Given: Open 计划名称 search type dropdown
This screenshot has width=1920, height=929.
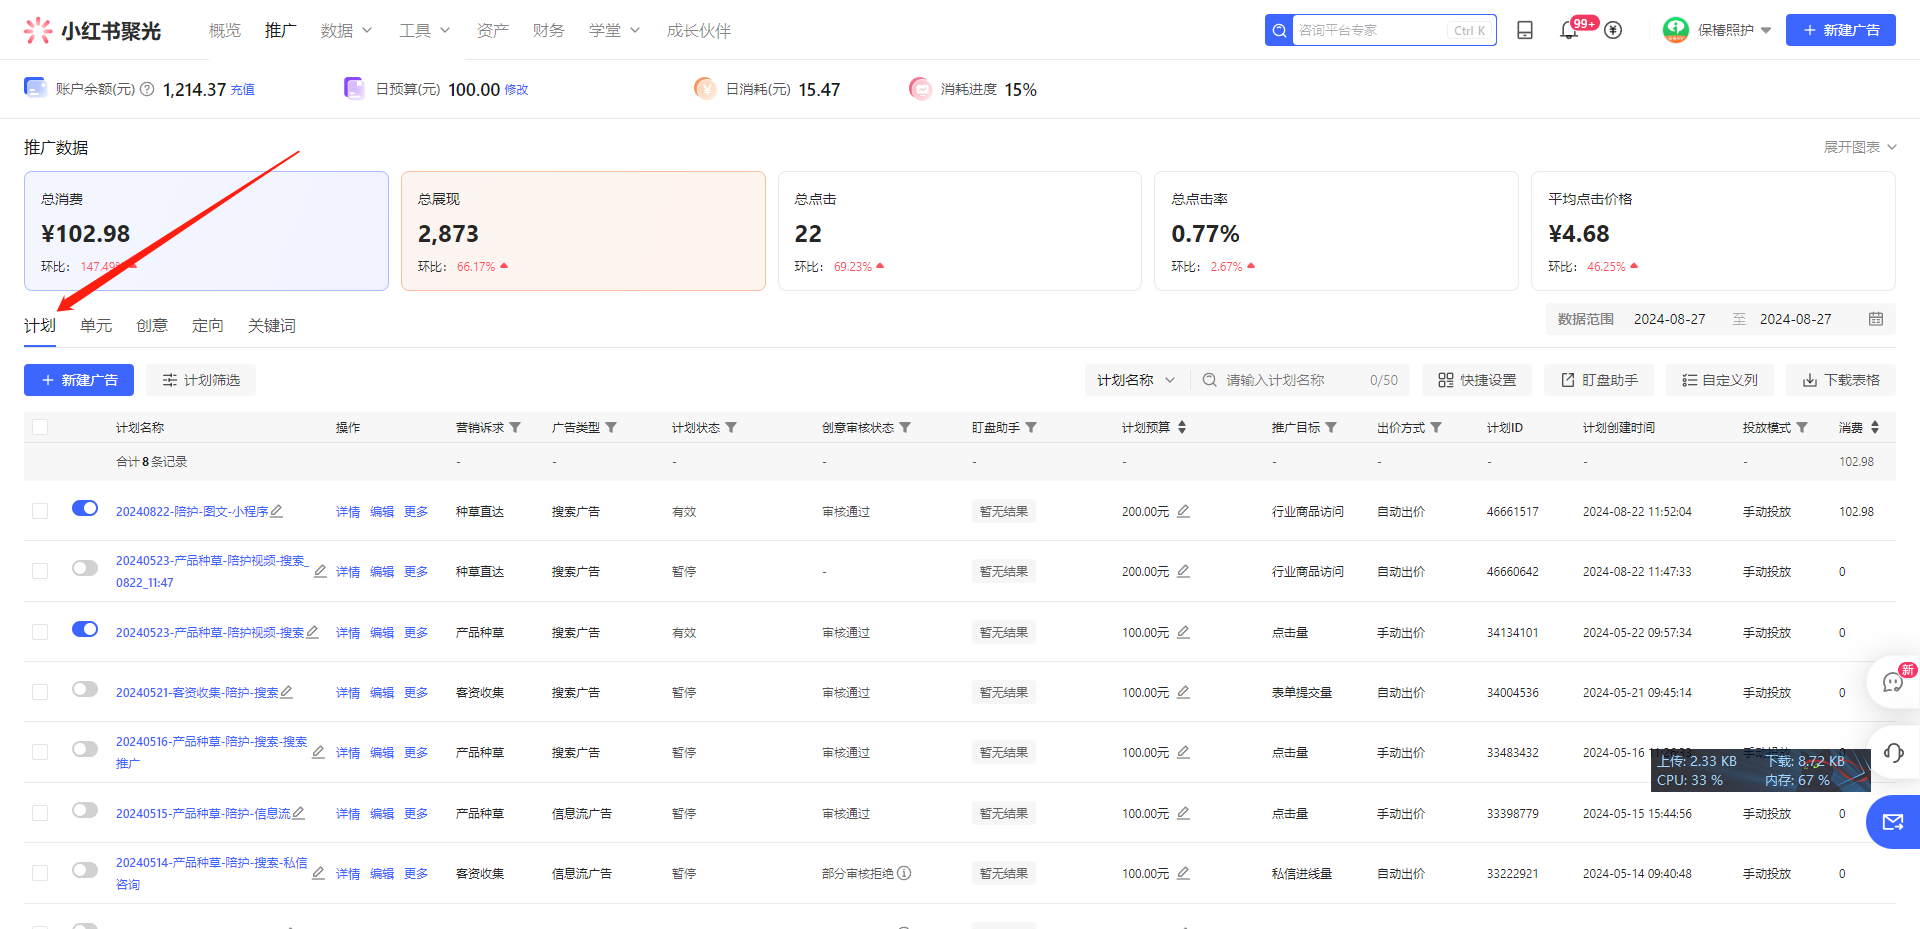Looking at the screenshot, I should pyautogui.click(x=1136, y=380).
